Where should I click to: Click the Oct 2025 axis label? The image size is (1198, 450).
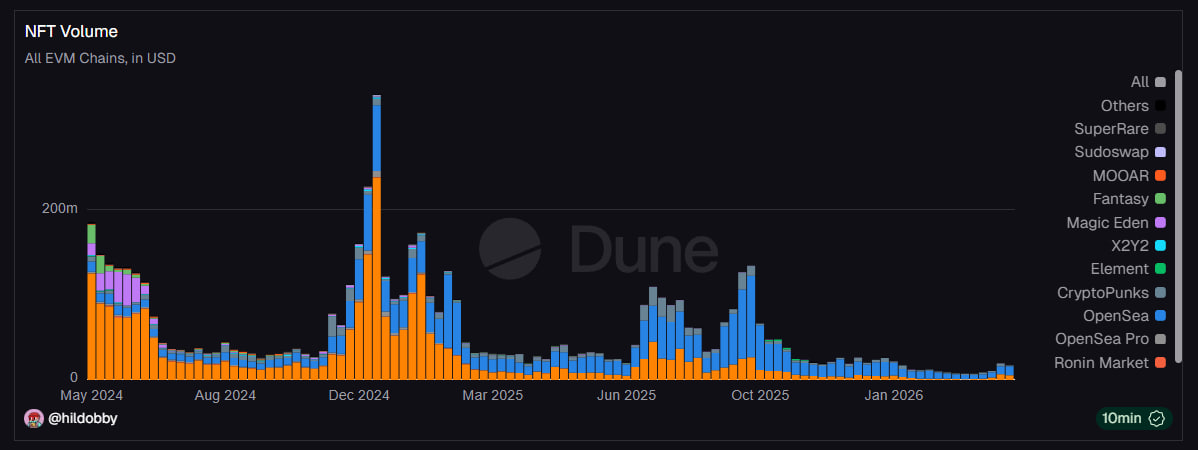tap(760, 395)
